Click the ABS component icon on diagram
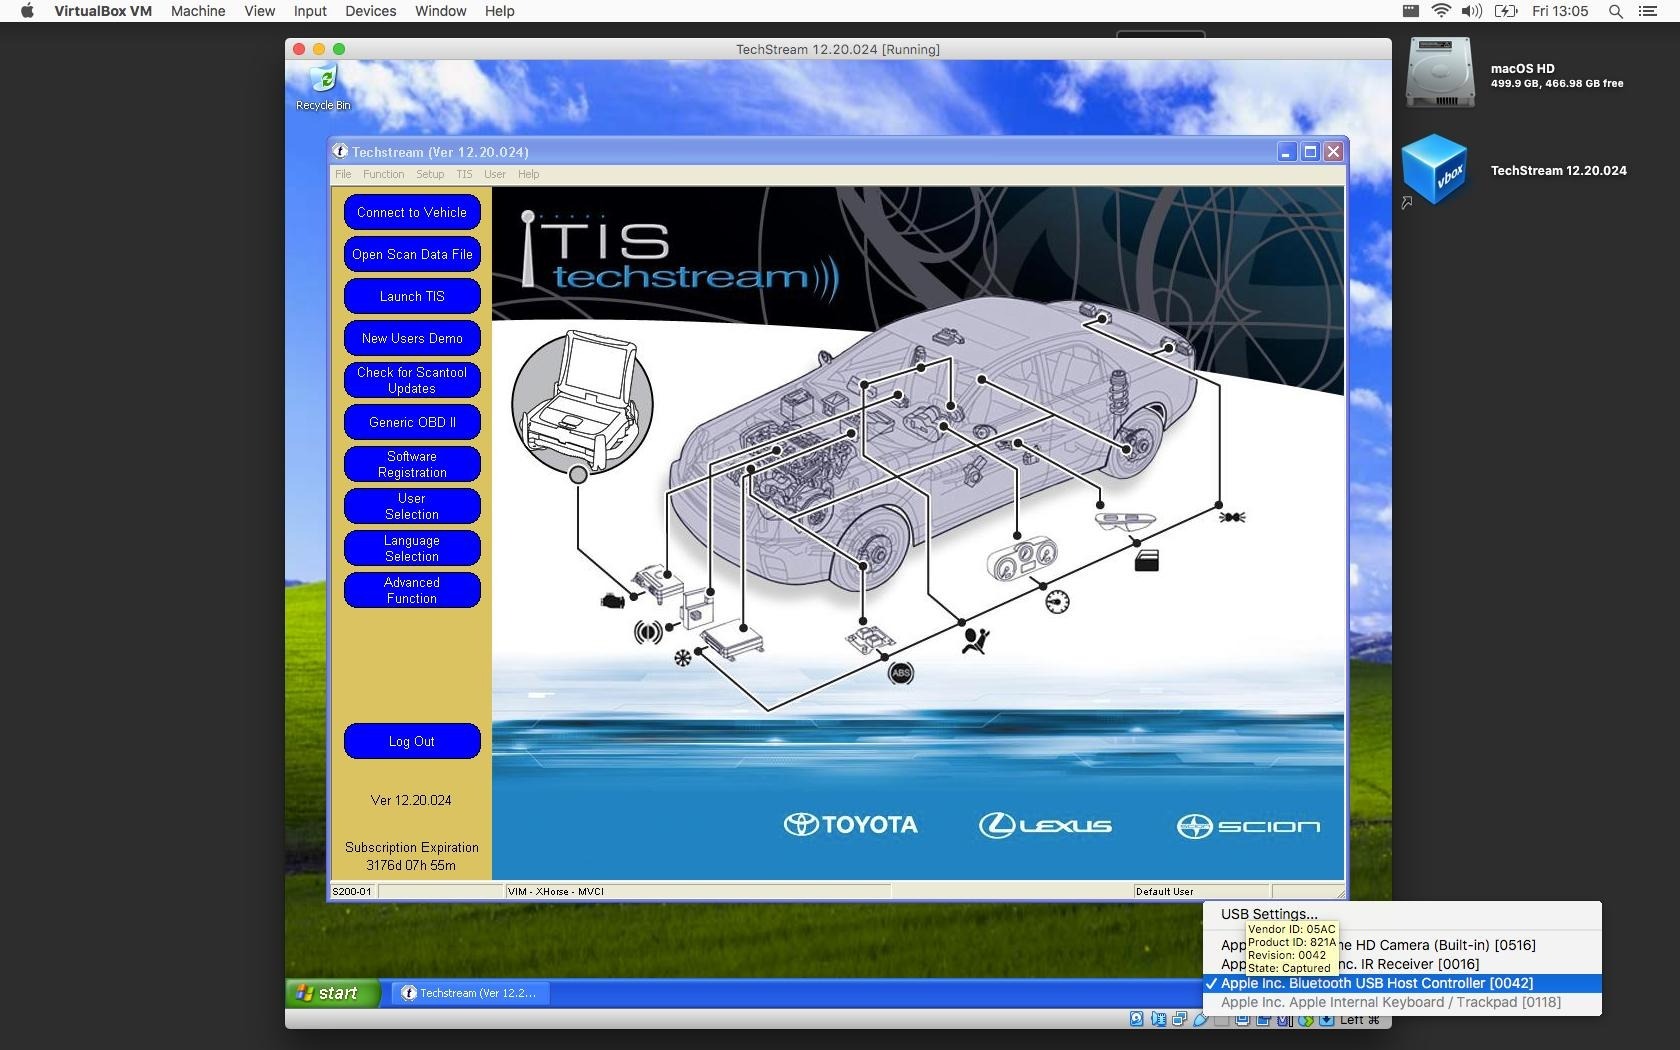 point(901,673)
